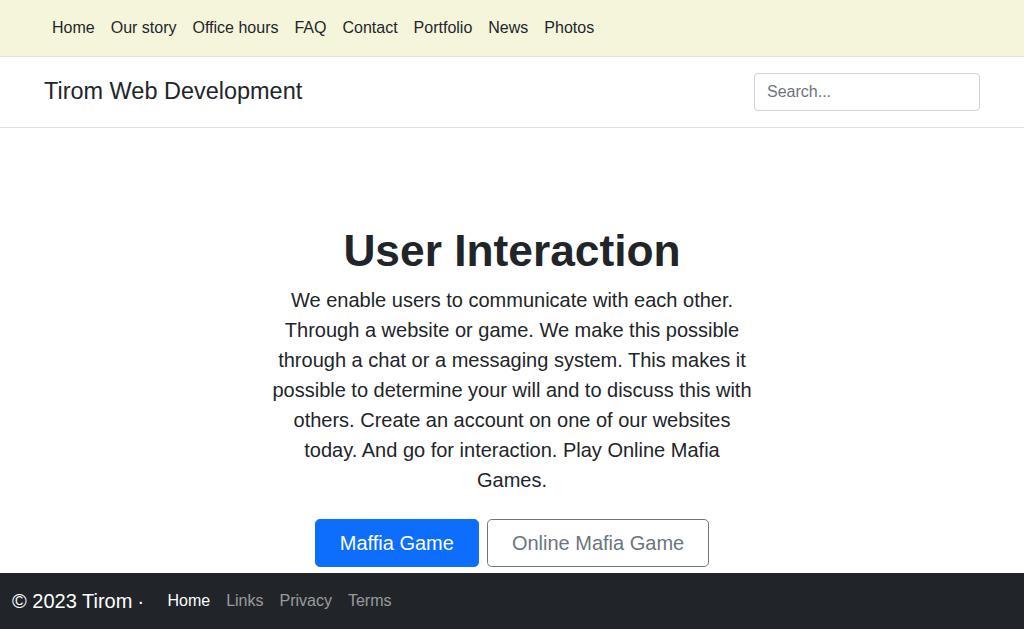The image size is (1024, 629).
Task: Select the Home link in the footer
Action: pyautogui.click(x=188, y=601)
